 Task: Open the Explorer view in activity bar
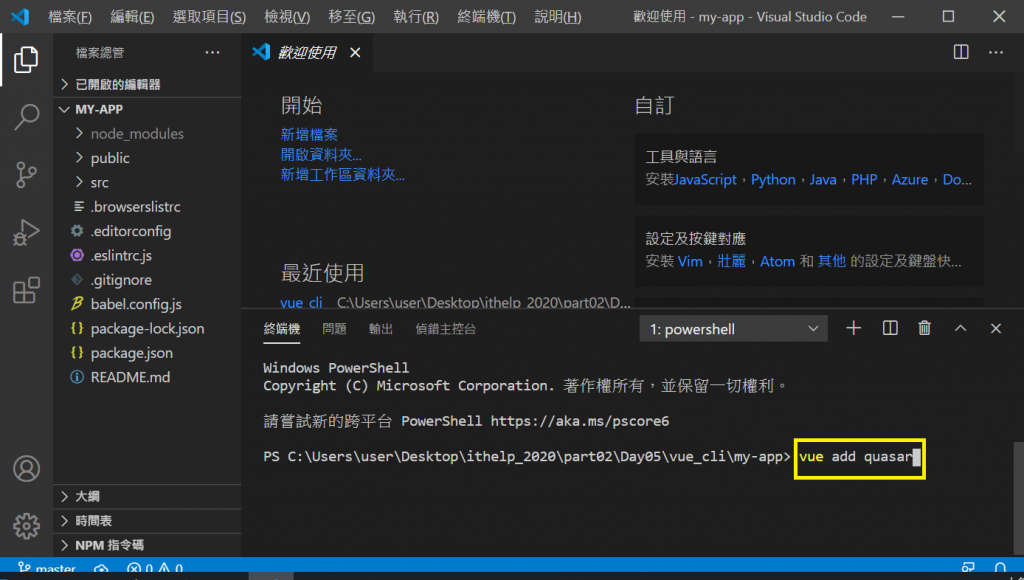[x=26, y=59]
